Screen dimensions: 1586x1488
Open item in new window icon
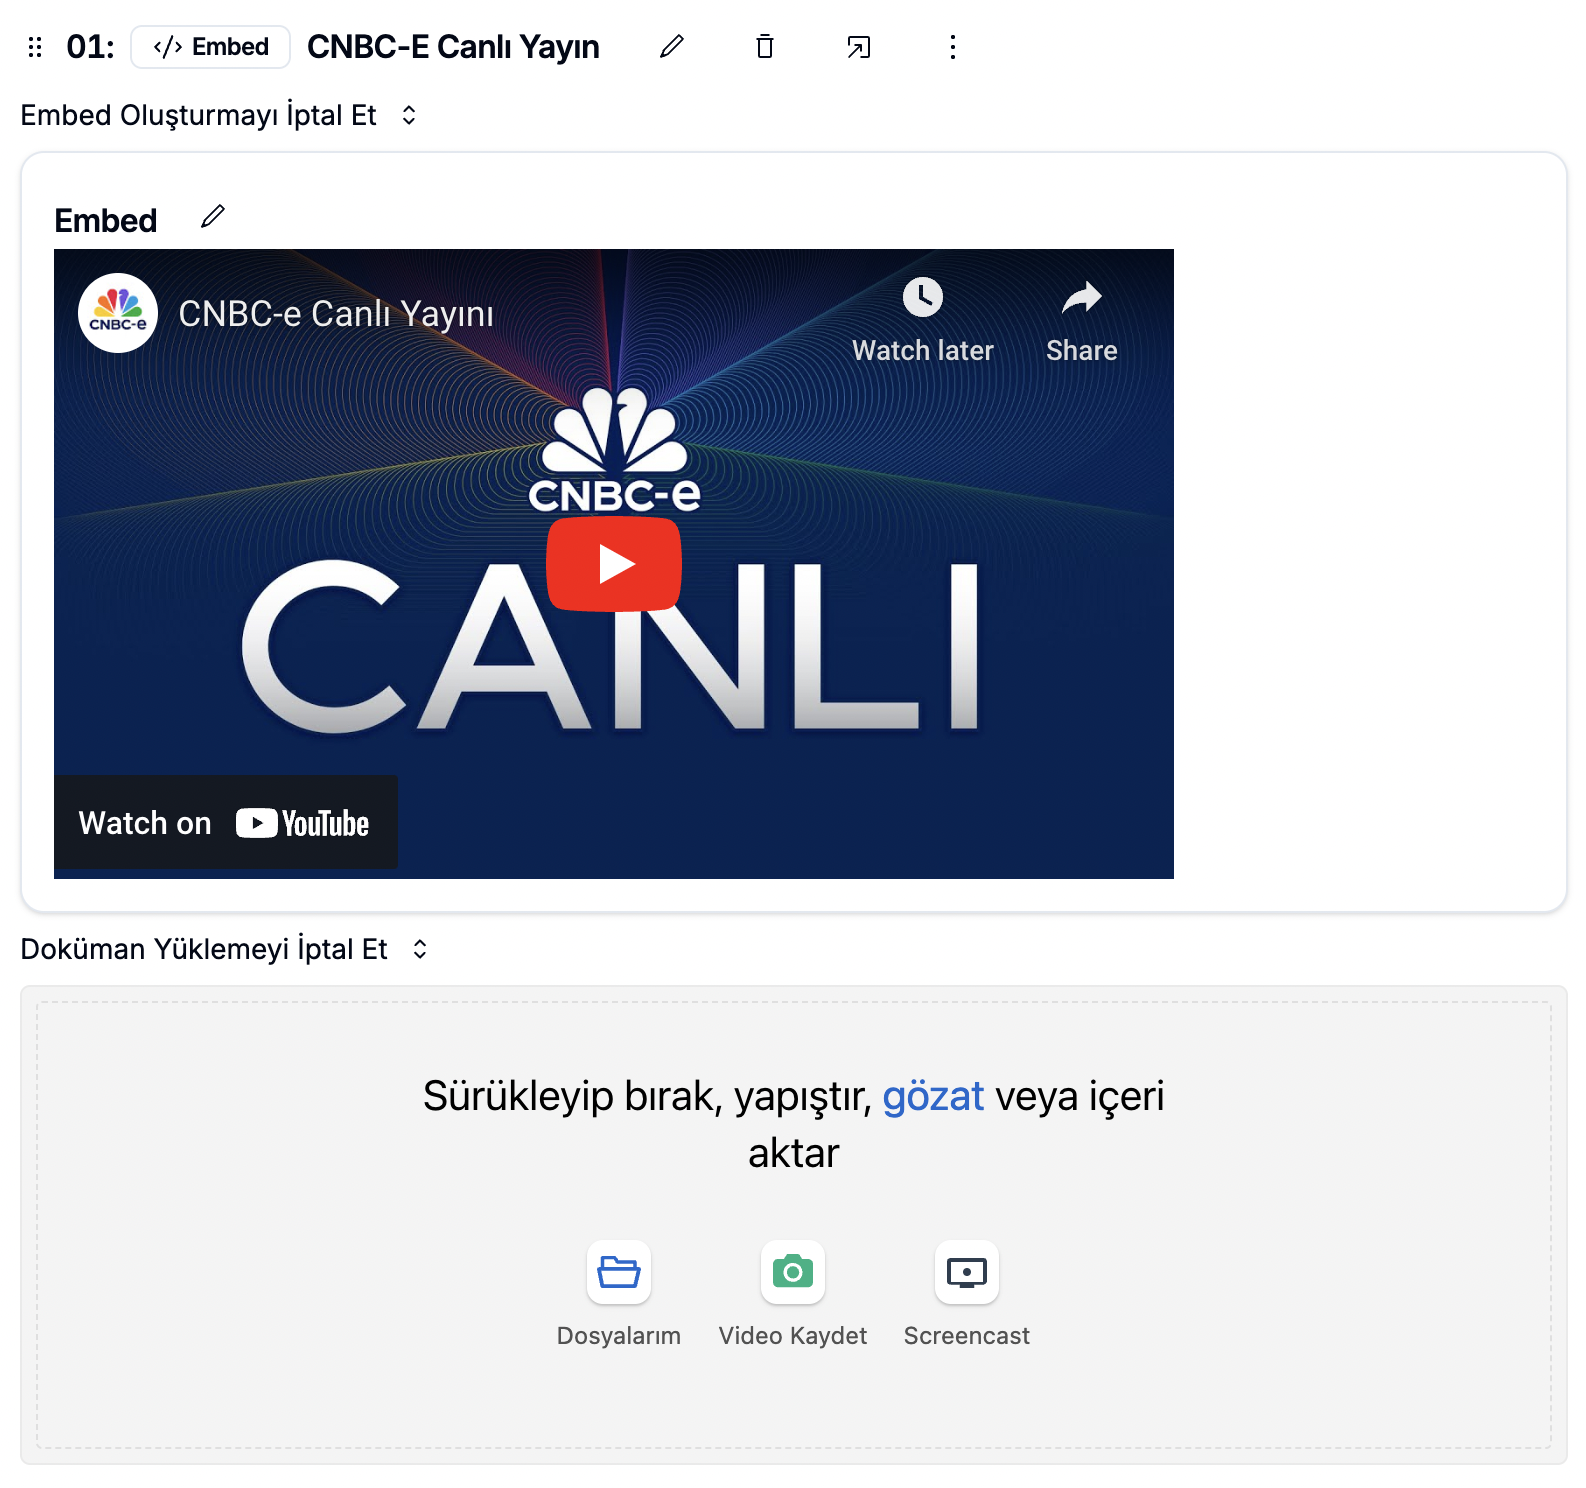point(858,47)
